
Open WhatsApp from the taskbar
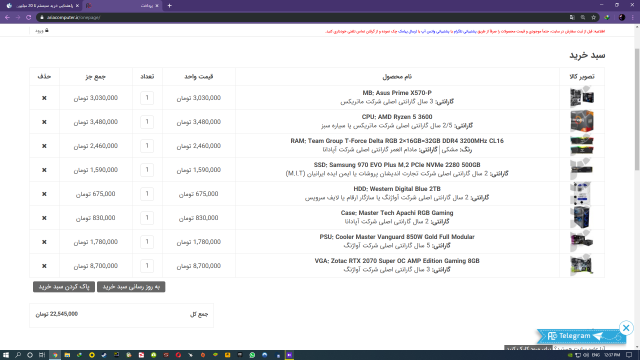tap(252, 355)
